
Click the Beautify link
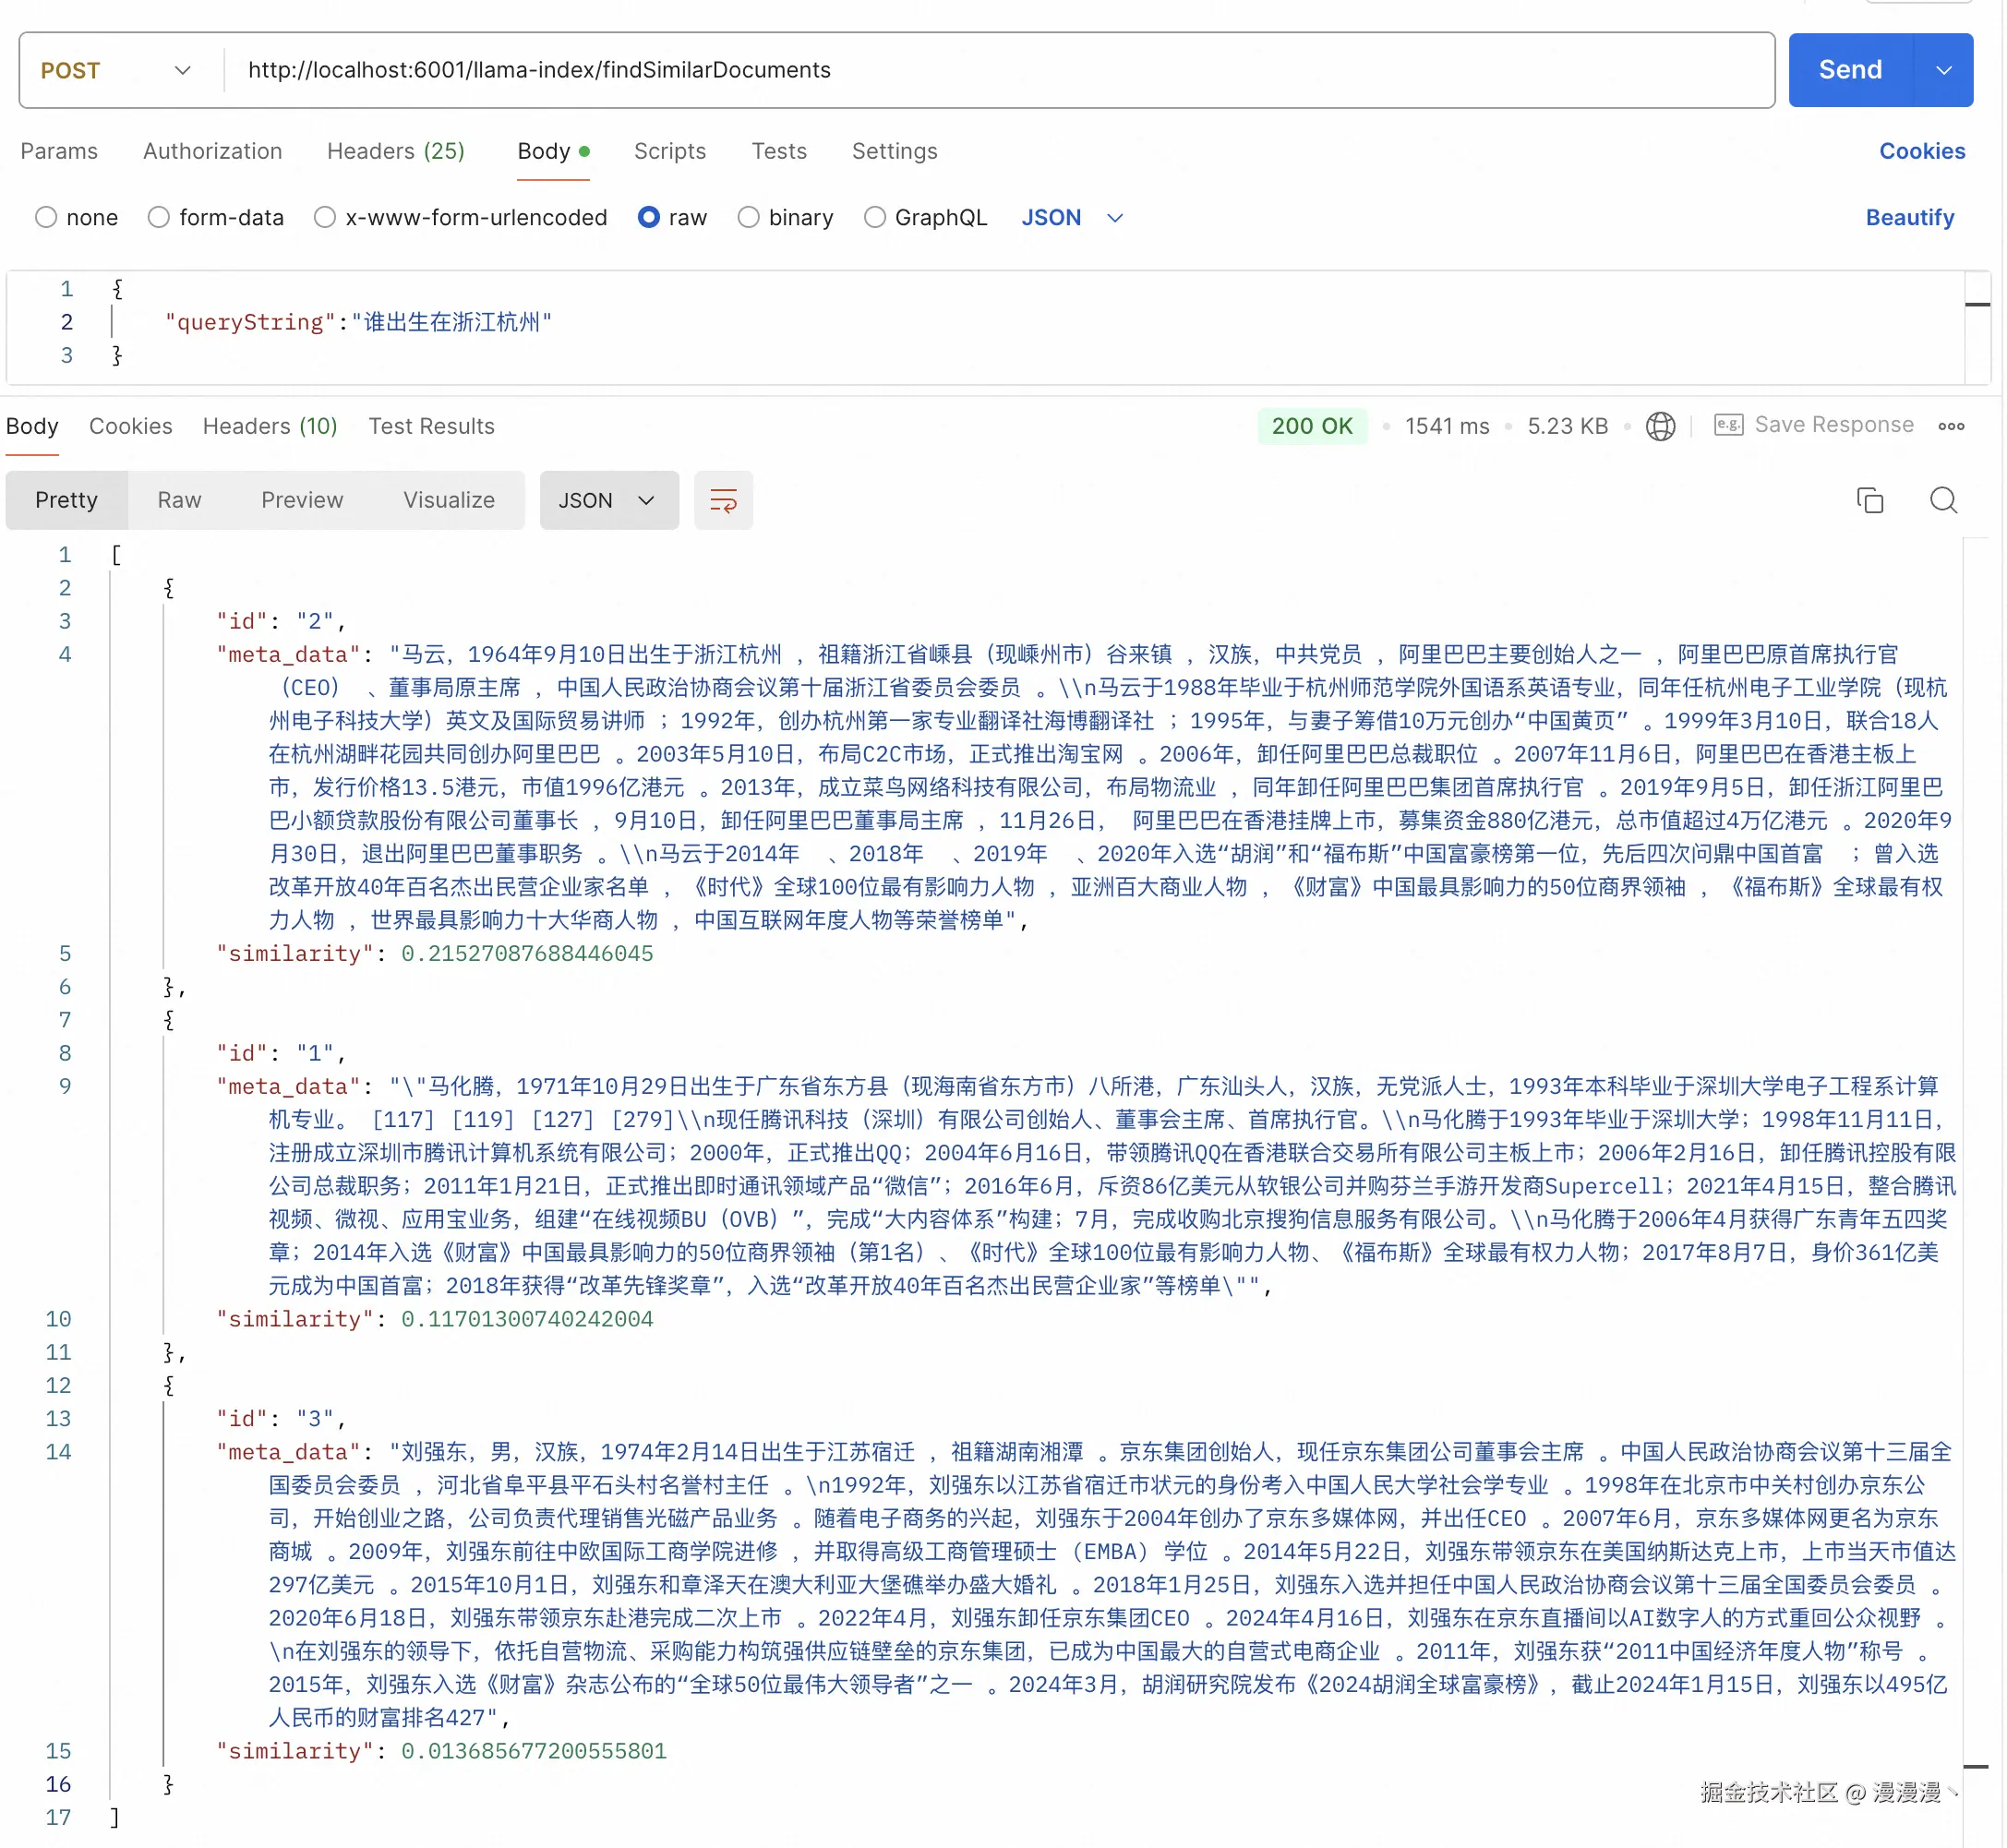pos(1908,217)
